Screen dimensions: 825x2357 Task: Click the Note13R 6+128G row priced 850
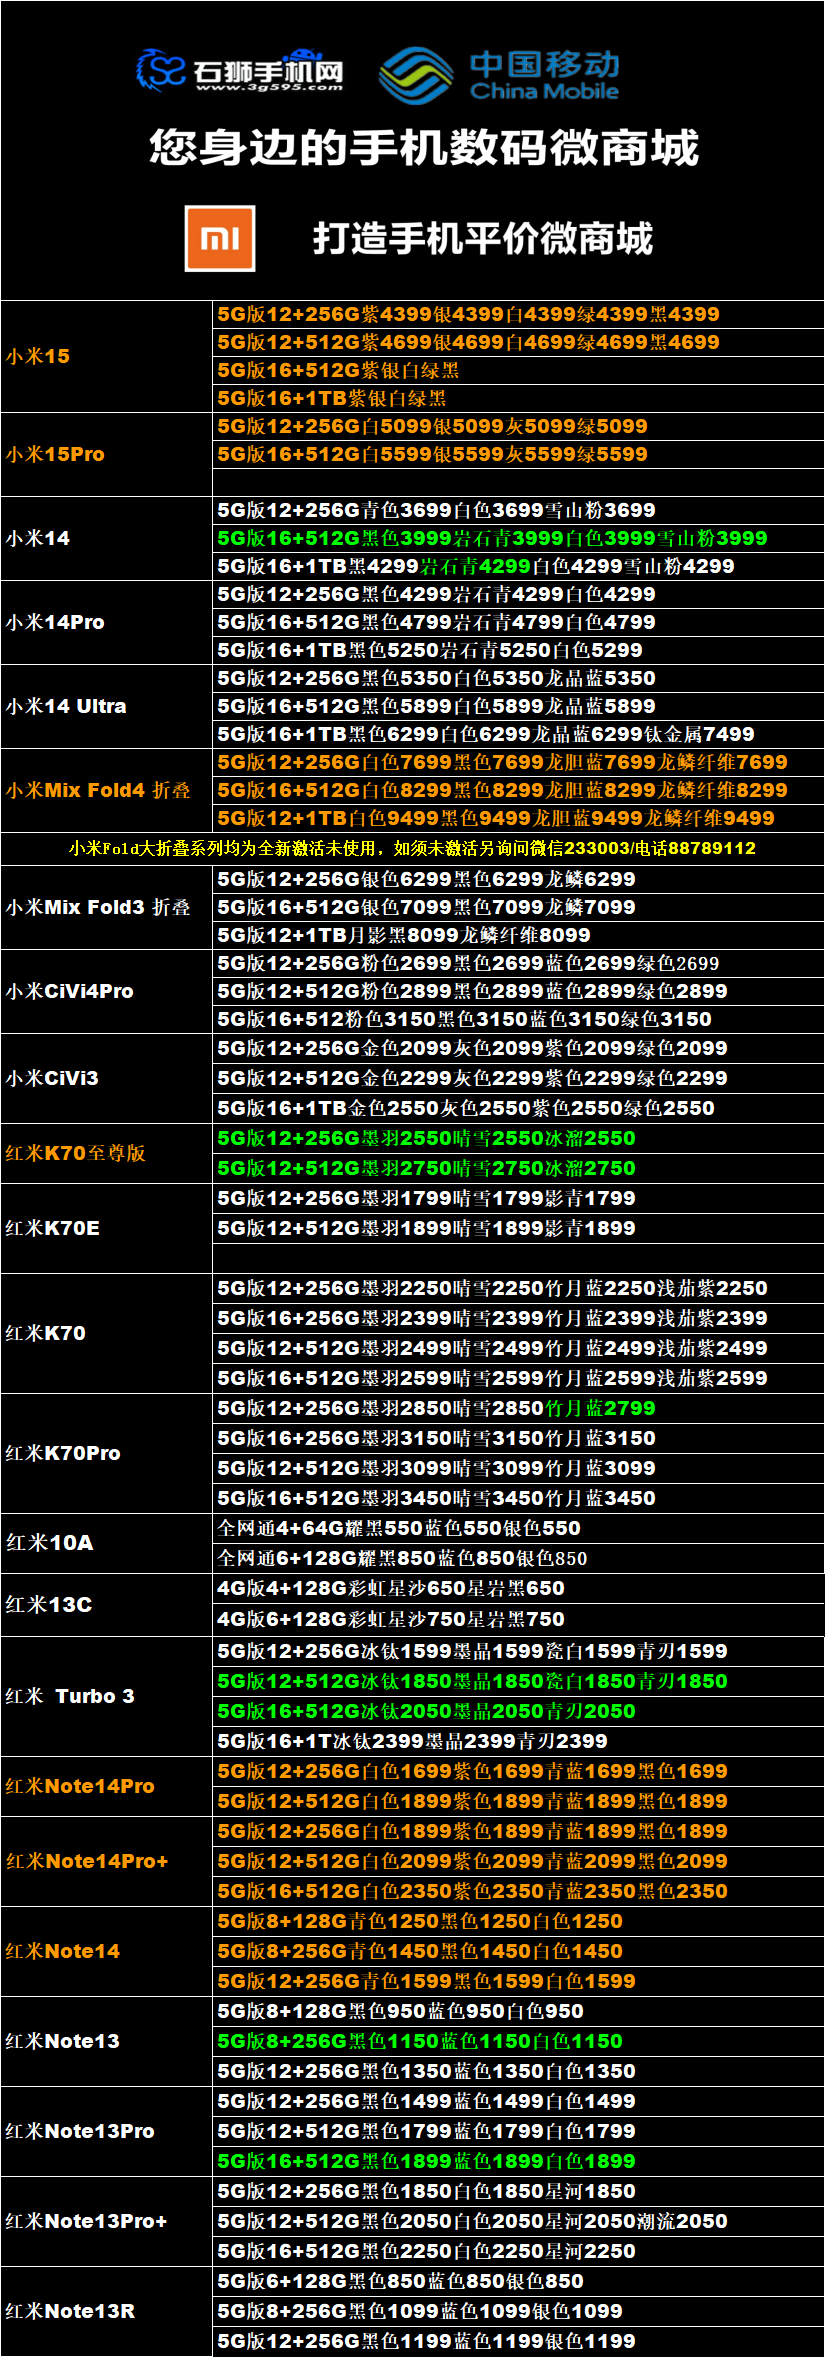pos(518,2281)
